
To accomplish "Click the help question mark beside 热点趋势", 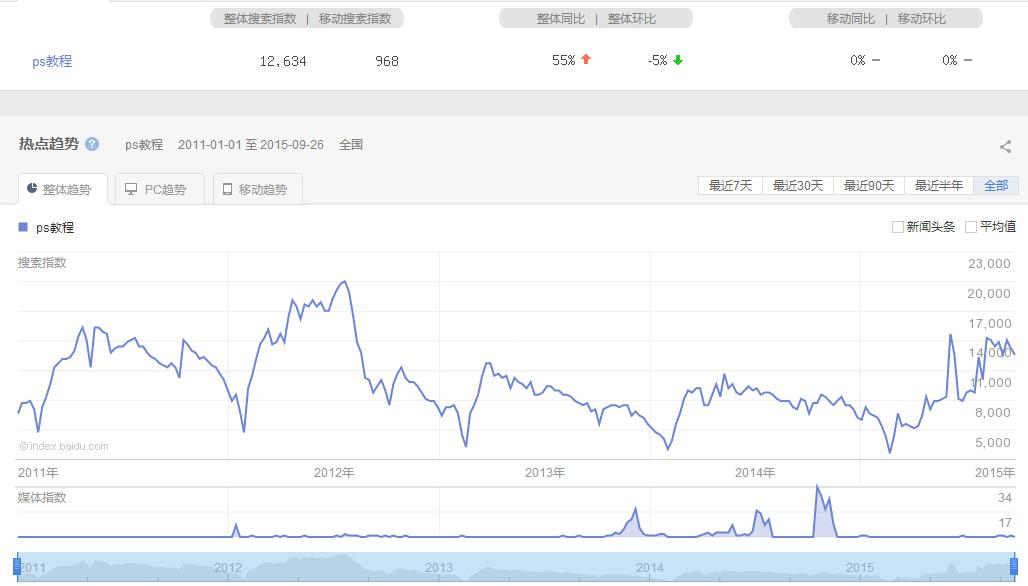I will pos(92,144).
